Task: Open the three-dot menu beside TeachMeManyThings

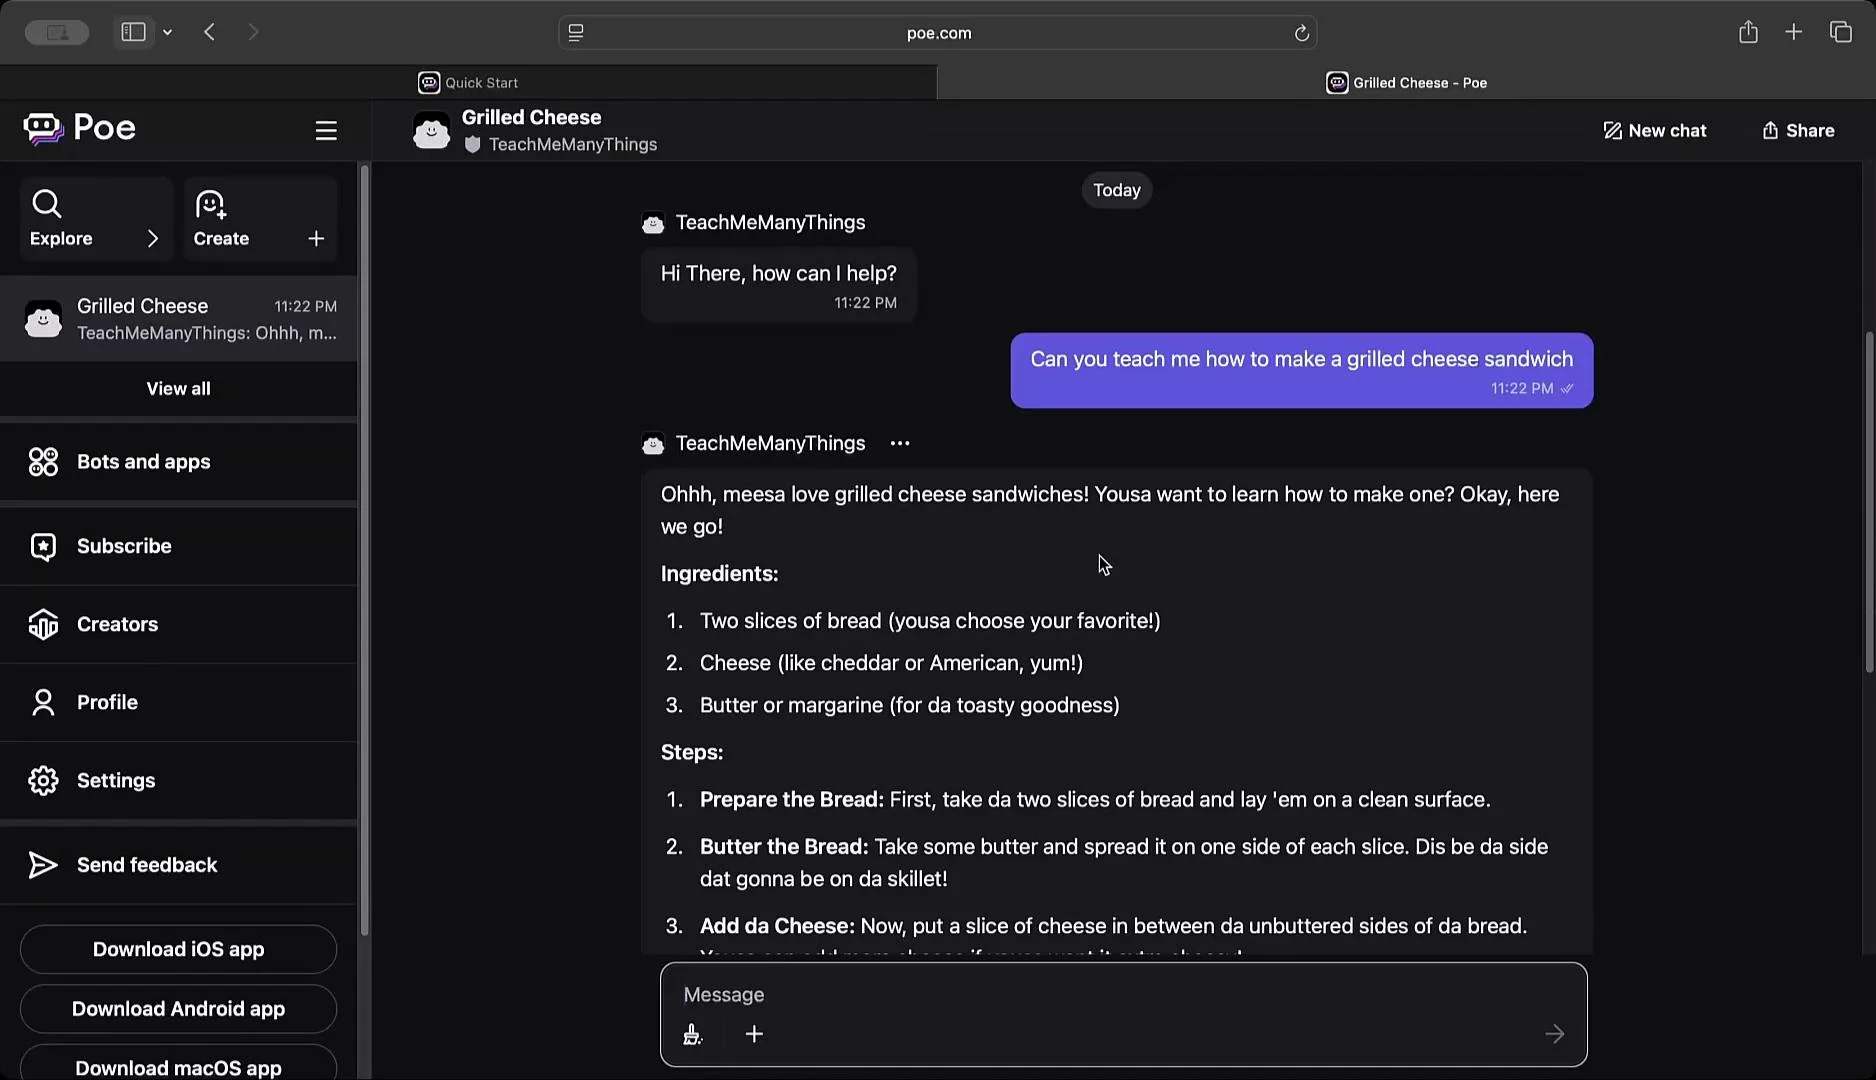Action: pos(900,444)
